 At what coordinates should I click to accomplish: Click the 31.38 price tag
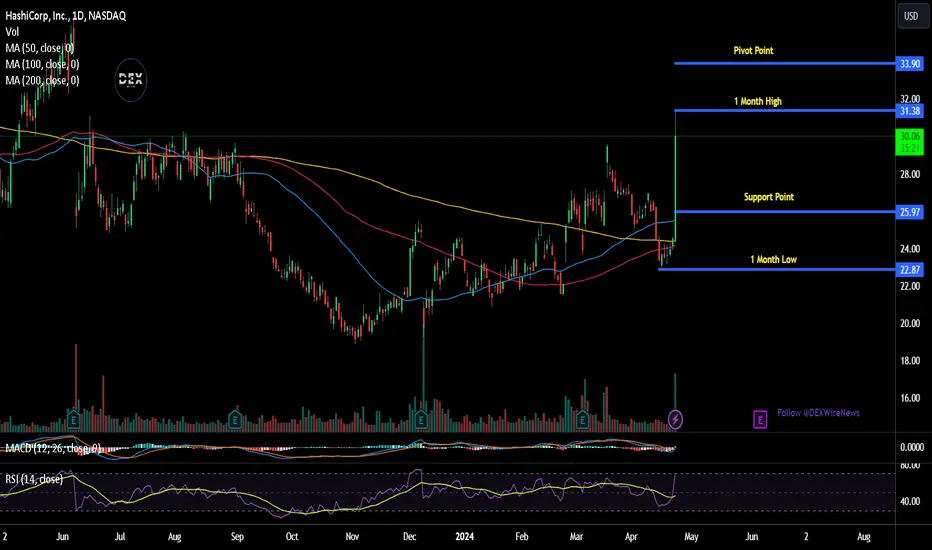point(910,111)
